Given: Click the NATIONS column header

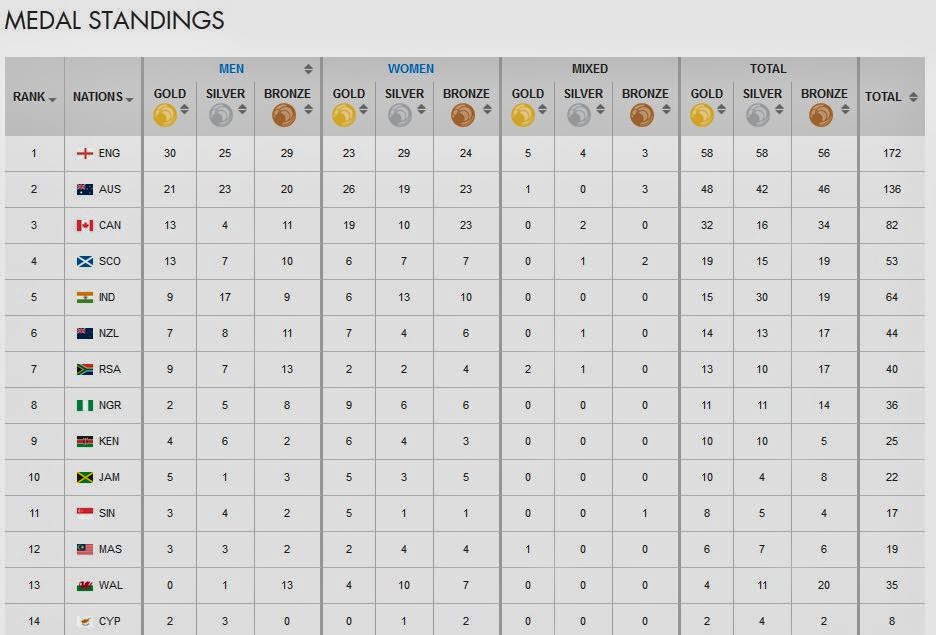Looking at the screenshot, I should tap(98, 97).
